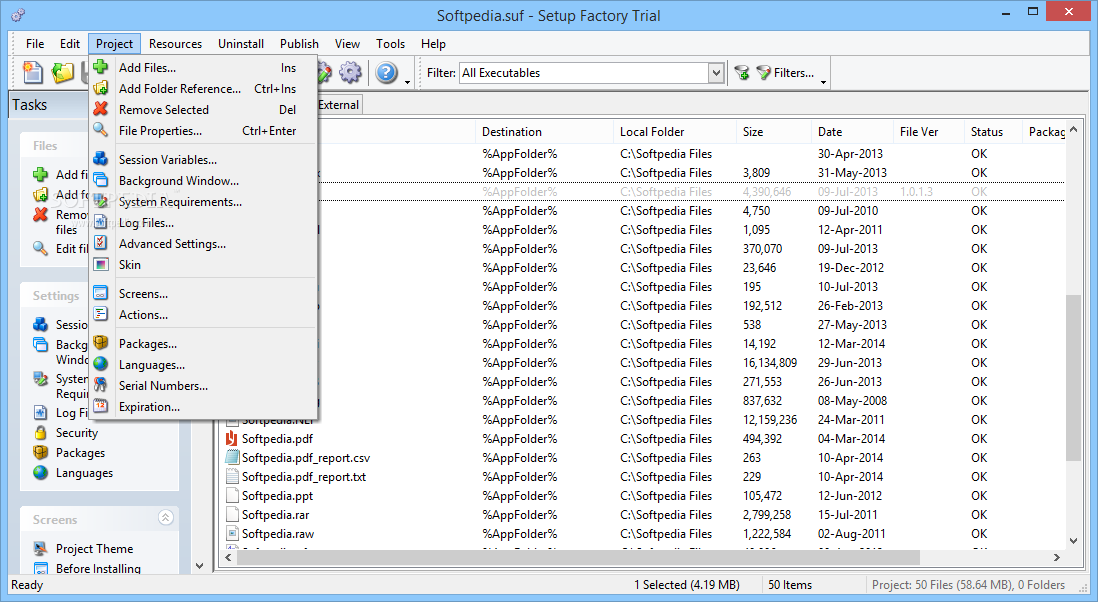Click the Languages globe menu icon

point(101,364)
